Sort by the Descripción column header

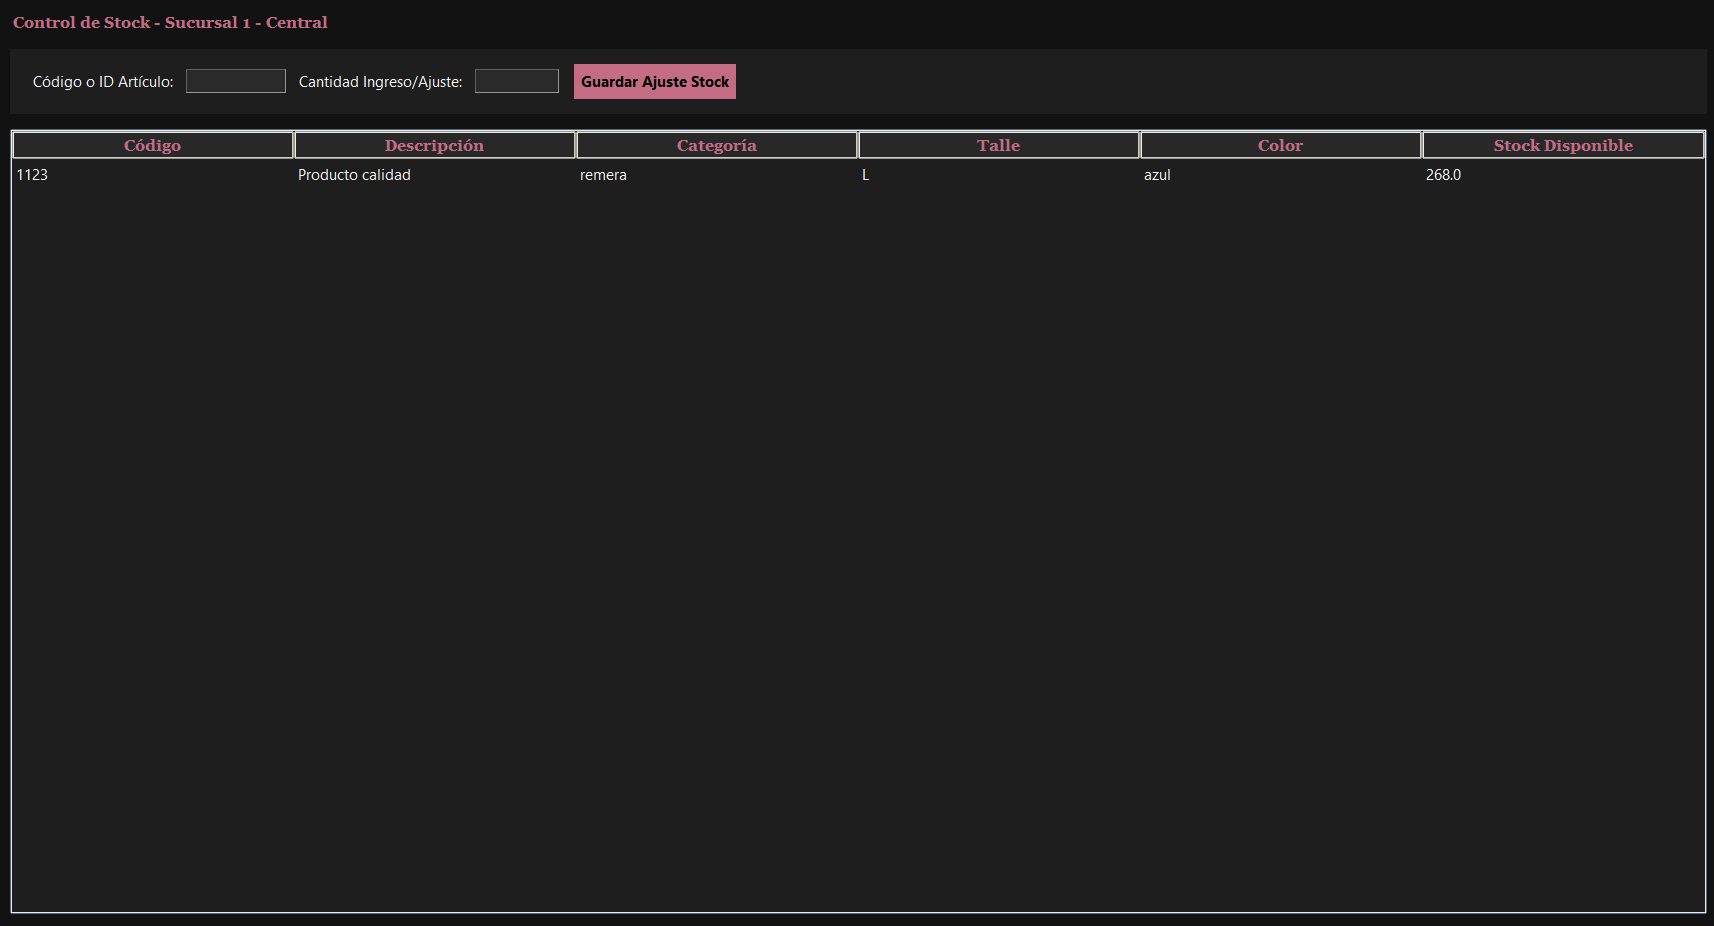point(435,145)
